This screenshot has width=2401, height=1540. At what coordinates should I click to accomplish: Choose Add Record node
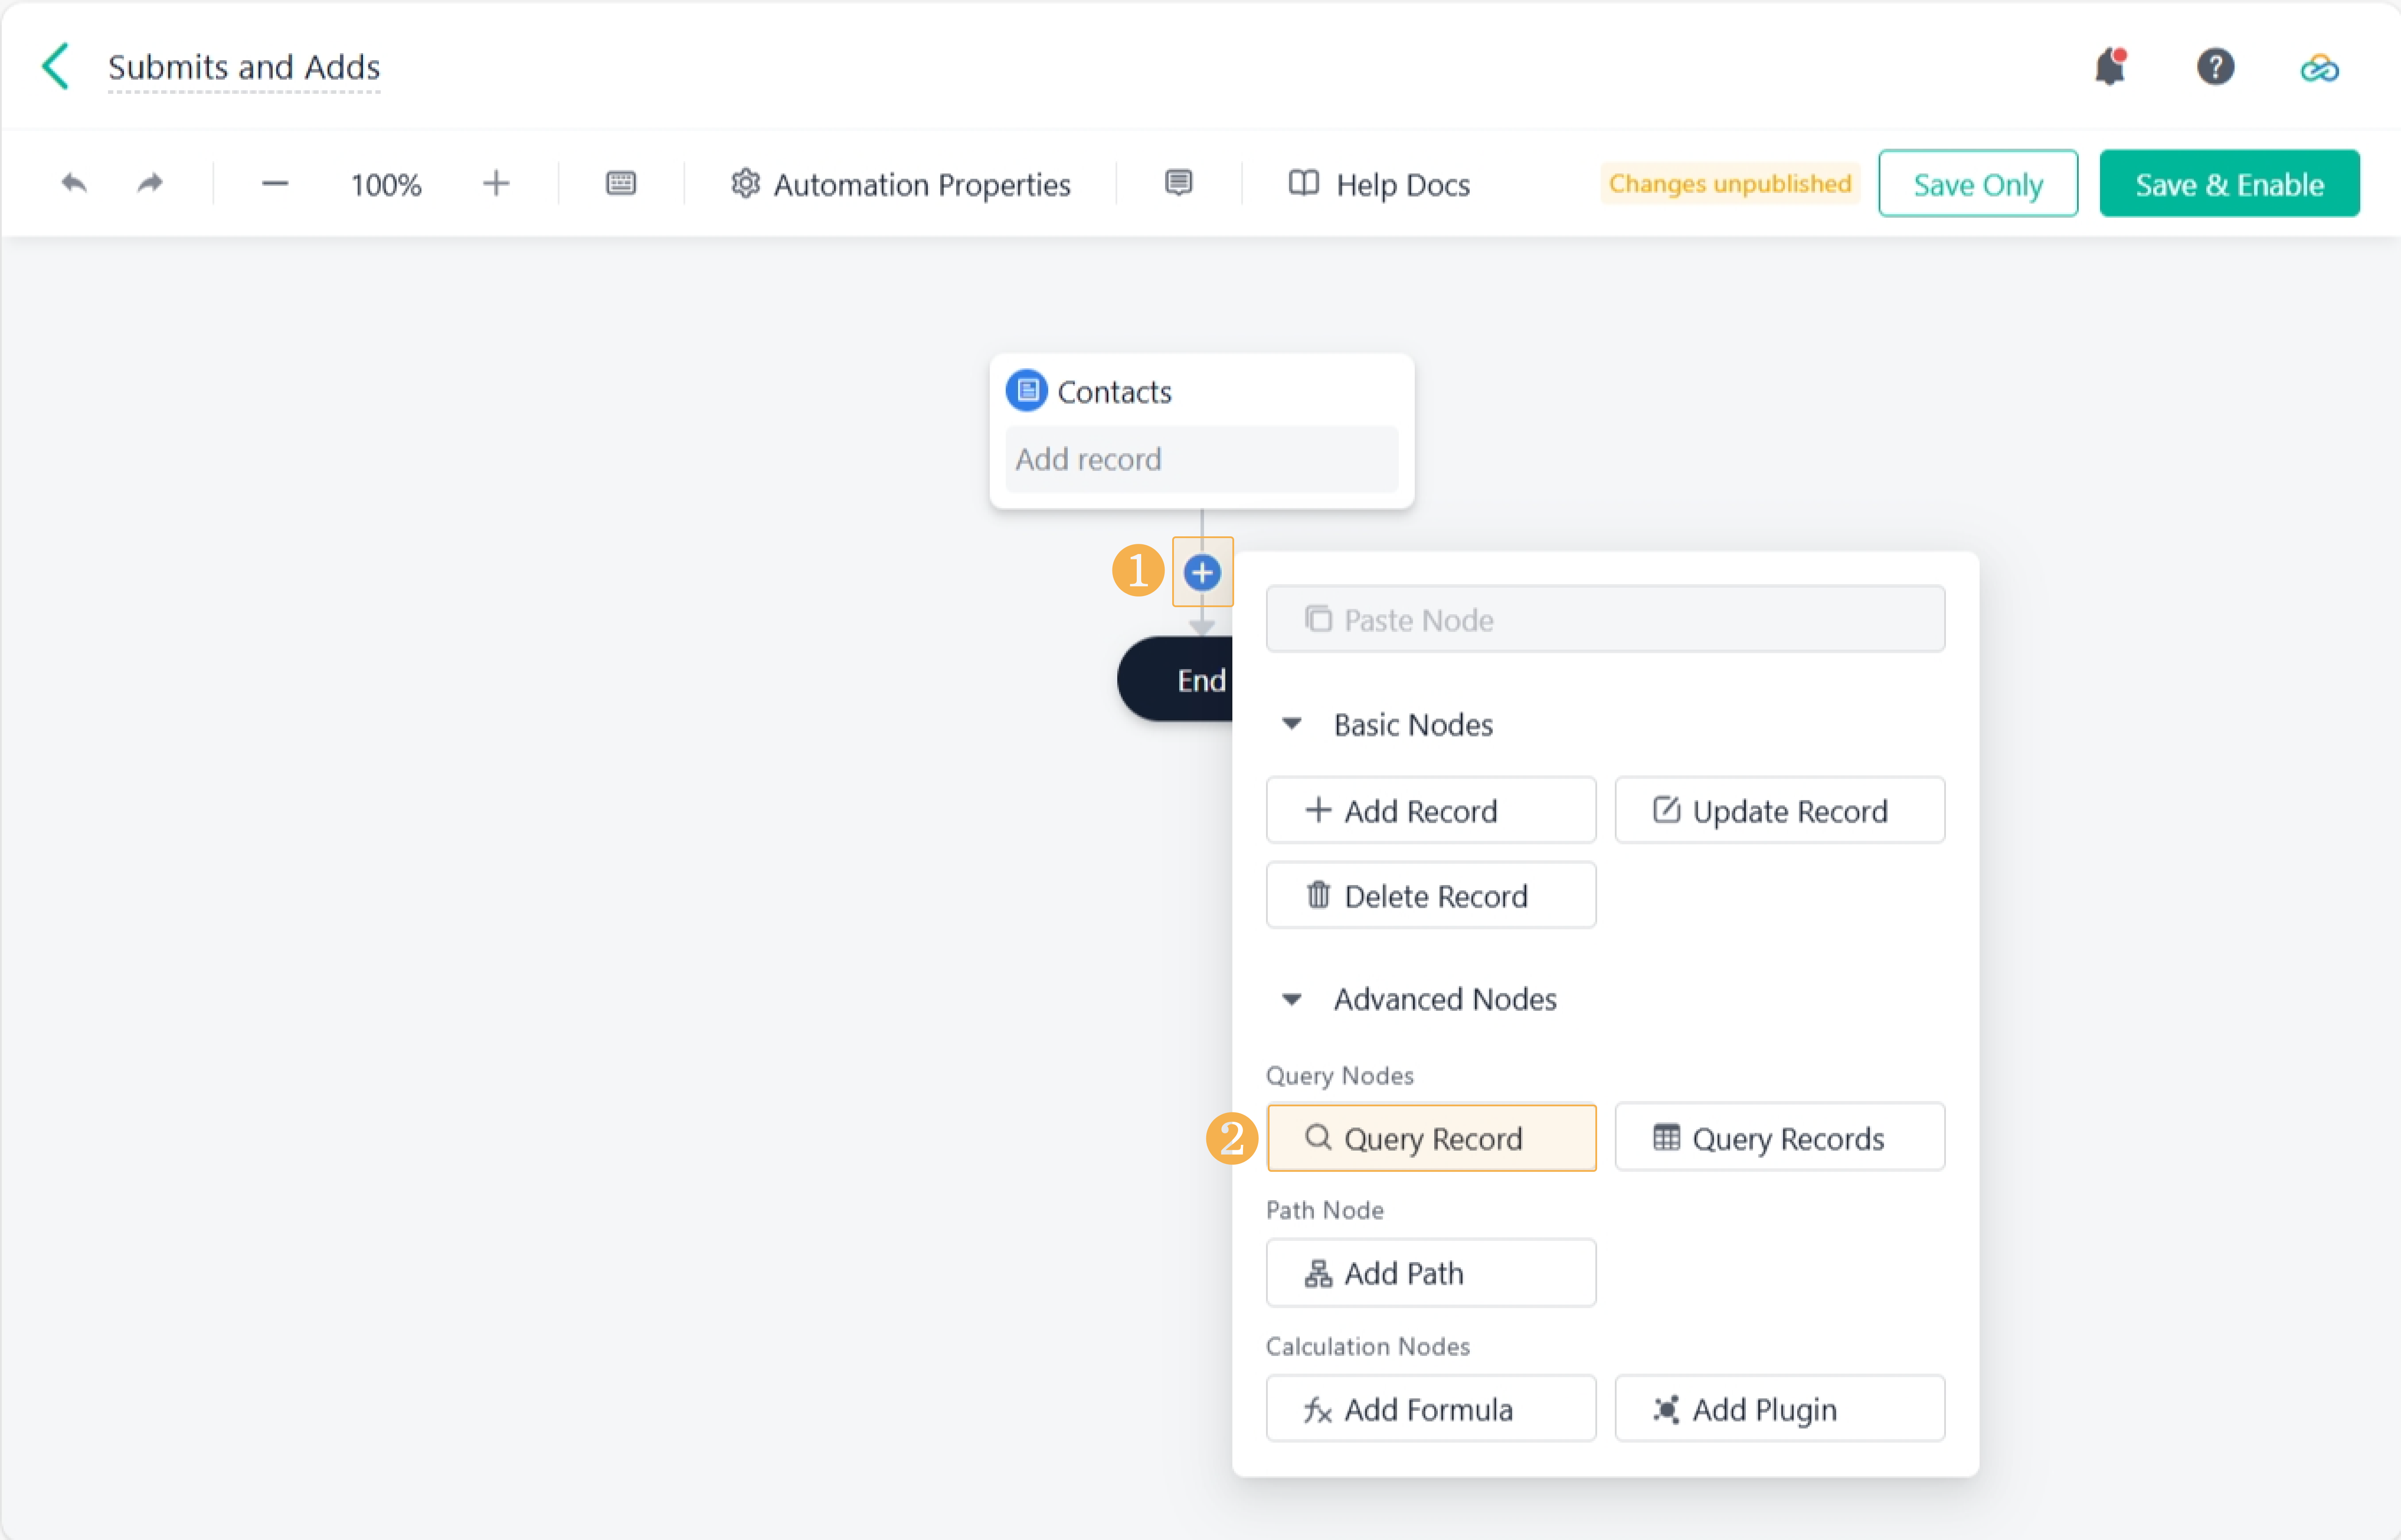[1431, 810]
